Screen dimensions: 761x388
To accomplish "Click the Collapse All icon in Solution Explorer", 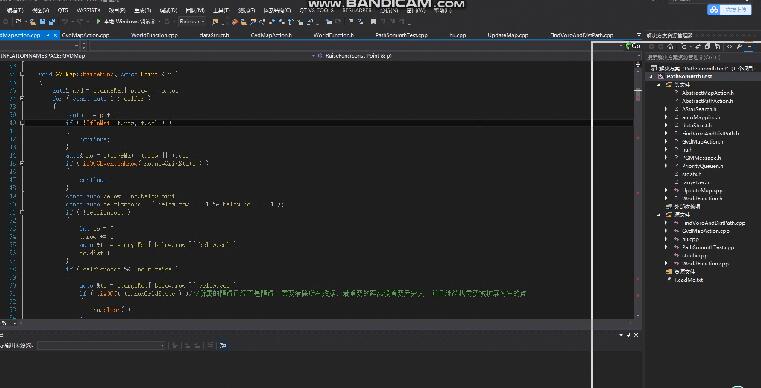I will [707, 47].
